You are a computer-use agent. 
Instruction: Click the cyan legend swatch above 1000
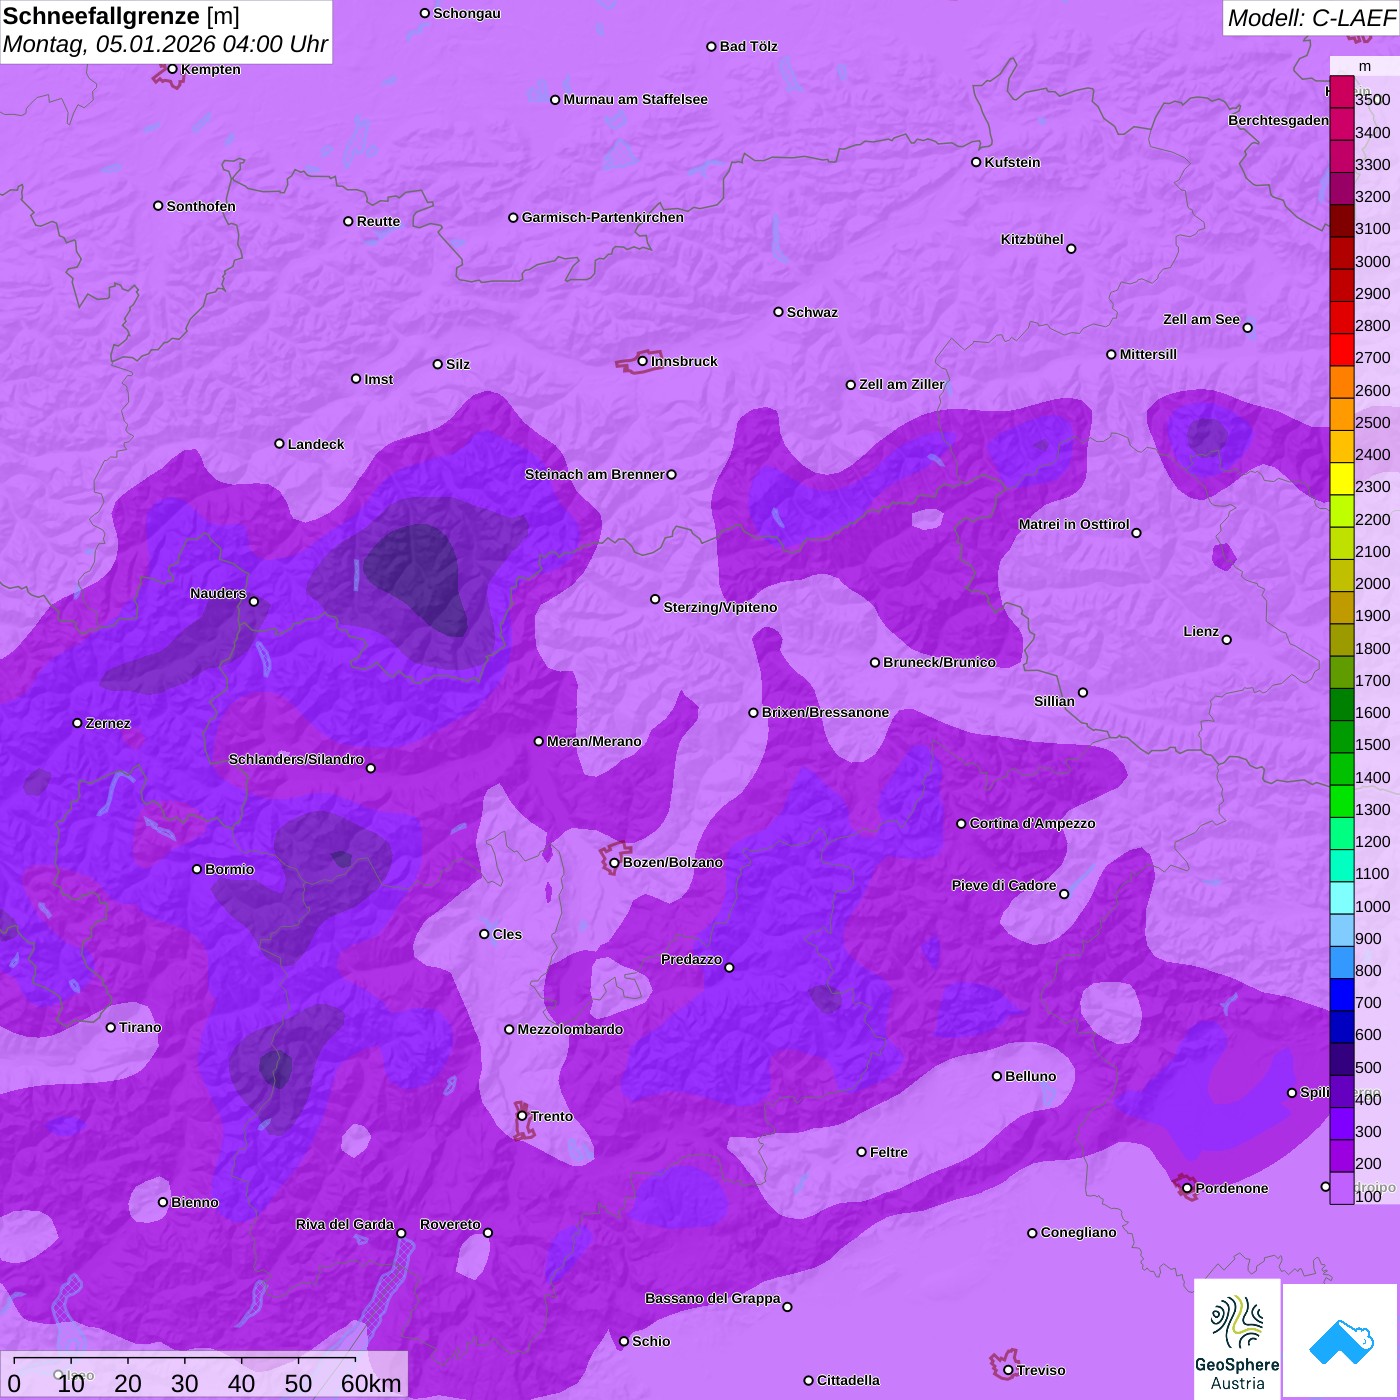tap(1342, 898)
